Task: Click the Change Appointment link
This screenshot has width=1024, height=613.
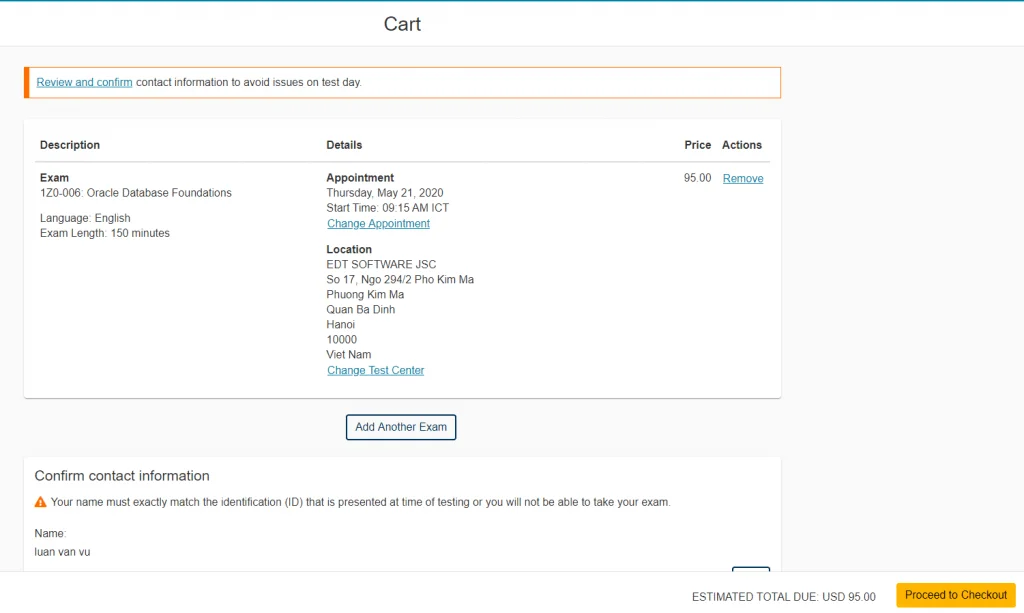Action: tap(378, 224)
